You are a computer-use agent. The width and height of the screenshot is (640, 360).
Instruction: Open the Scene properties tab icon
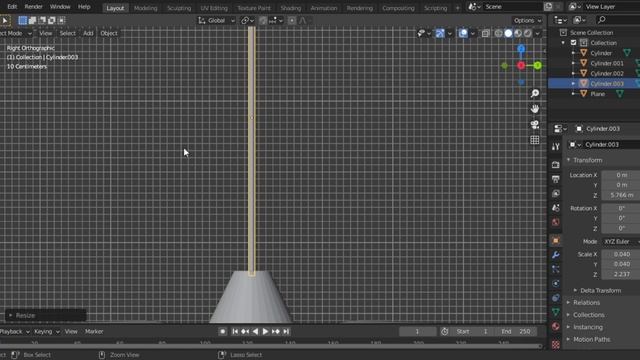(556, 208)
